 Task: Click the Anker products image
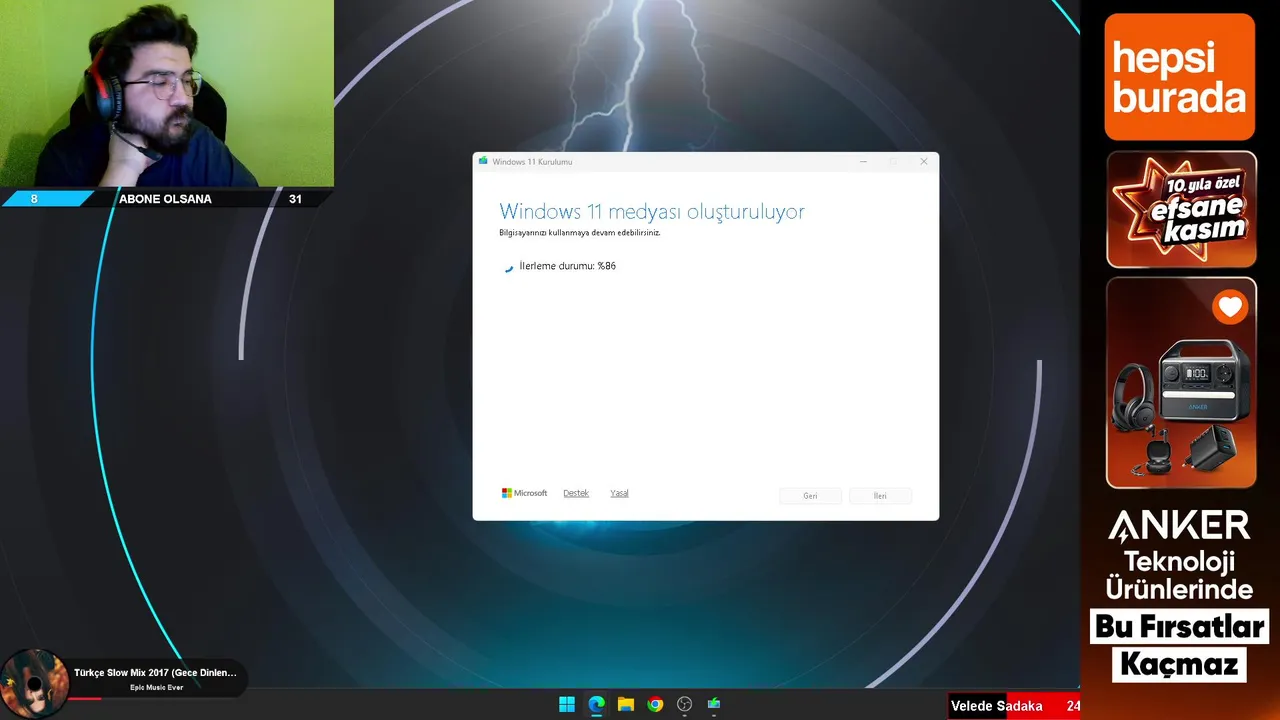click(1181, 383)
